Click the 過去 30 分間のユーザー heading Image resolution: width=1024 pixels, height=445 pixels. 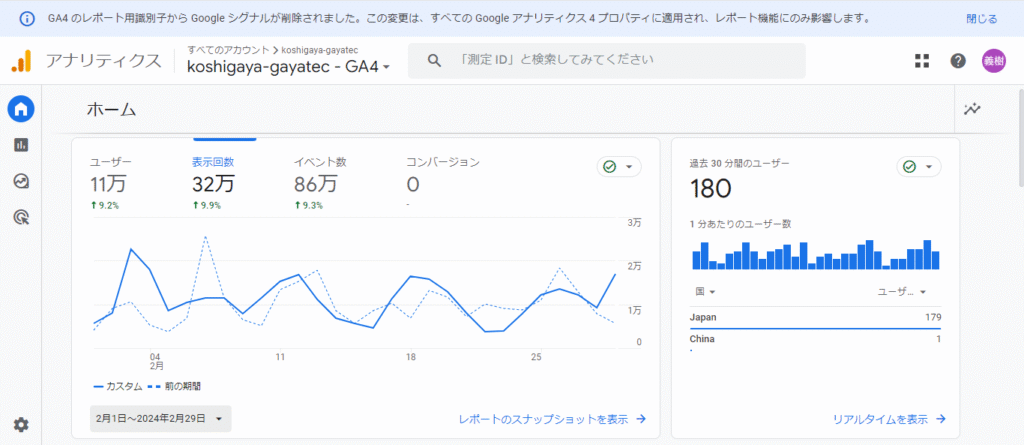pyautogui.click(x=739, y=162)
